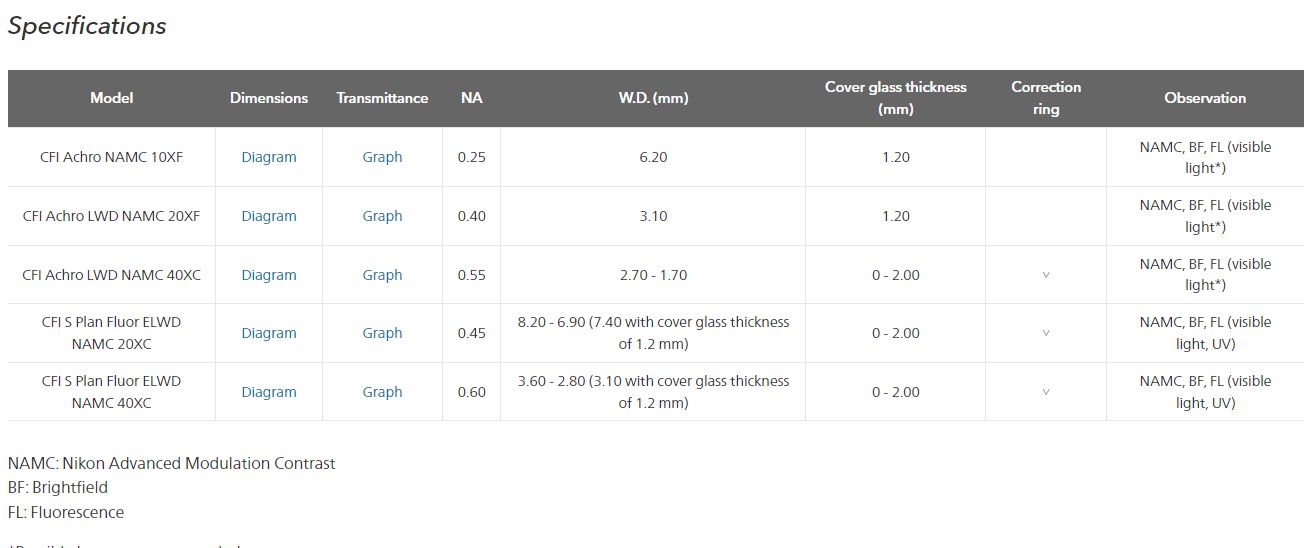Click the Observation column header
Image resolution: width=1310 pixels, height=548 pixels.
point(1205,98)
